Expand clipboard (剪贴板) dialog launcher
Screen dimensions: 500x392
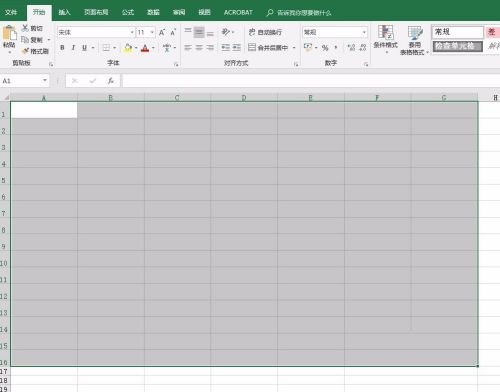pos(51,64)
